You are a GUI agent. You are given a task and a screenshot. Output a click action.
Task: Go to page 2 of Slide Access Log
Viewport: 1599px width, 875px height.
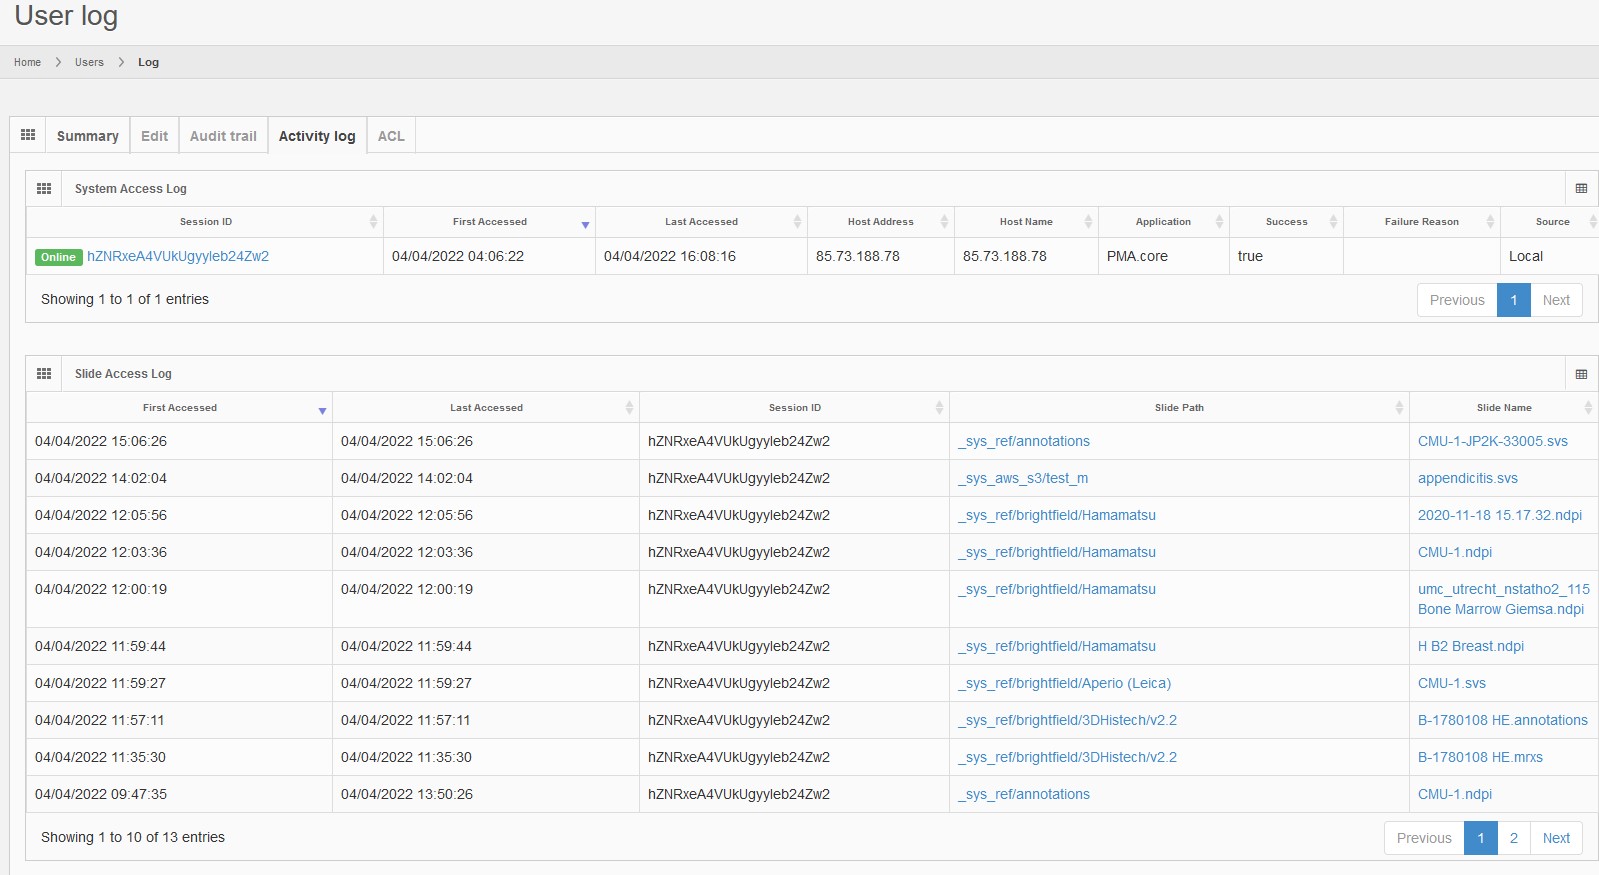1513,838
